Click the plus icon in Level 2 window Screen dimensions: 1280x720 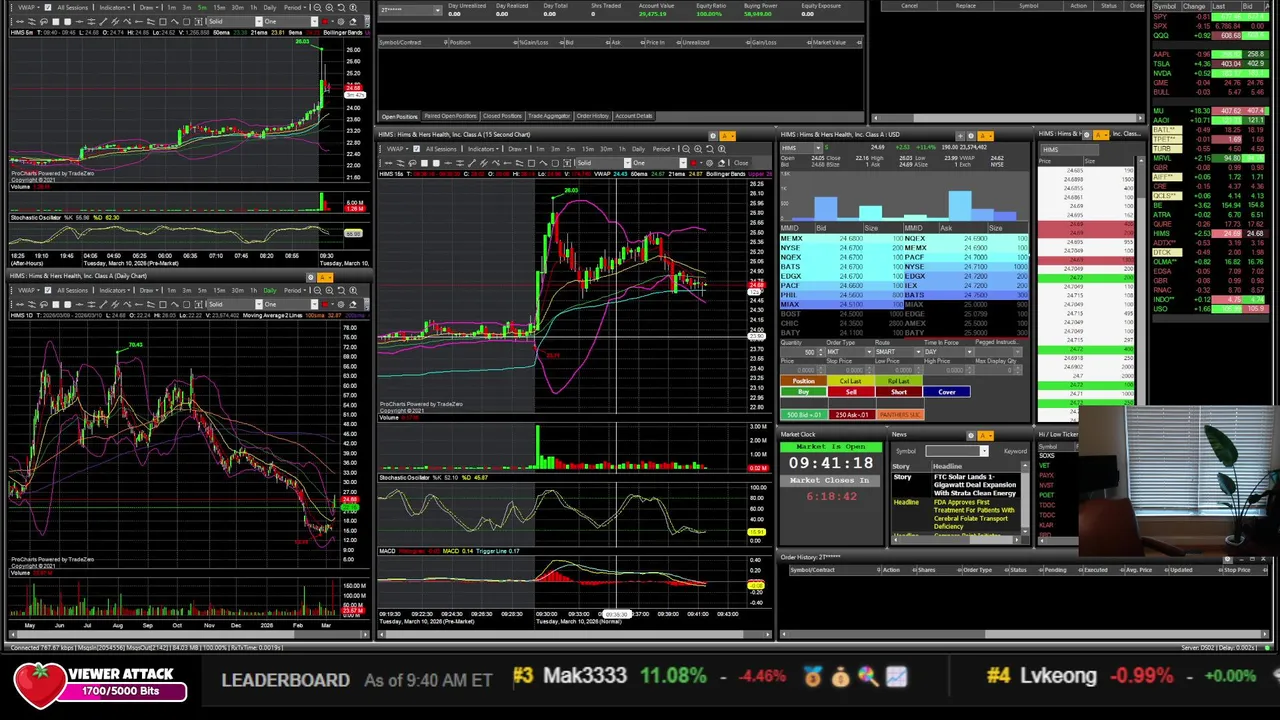[x=960, y=136]
